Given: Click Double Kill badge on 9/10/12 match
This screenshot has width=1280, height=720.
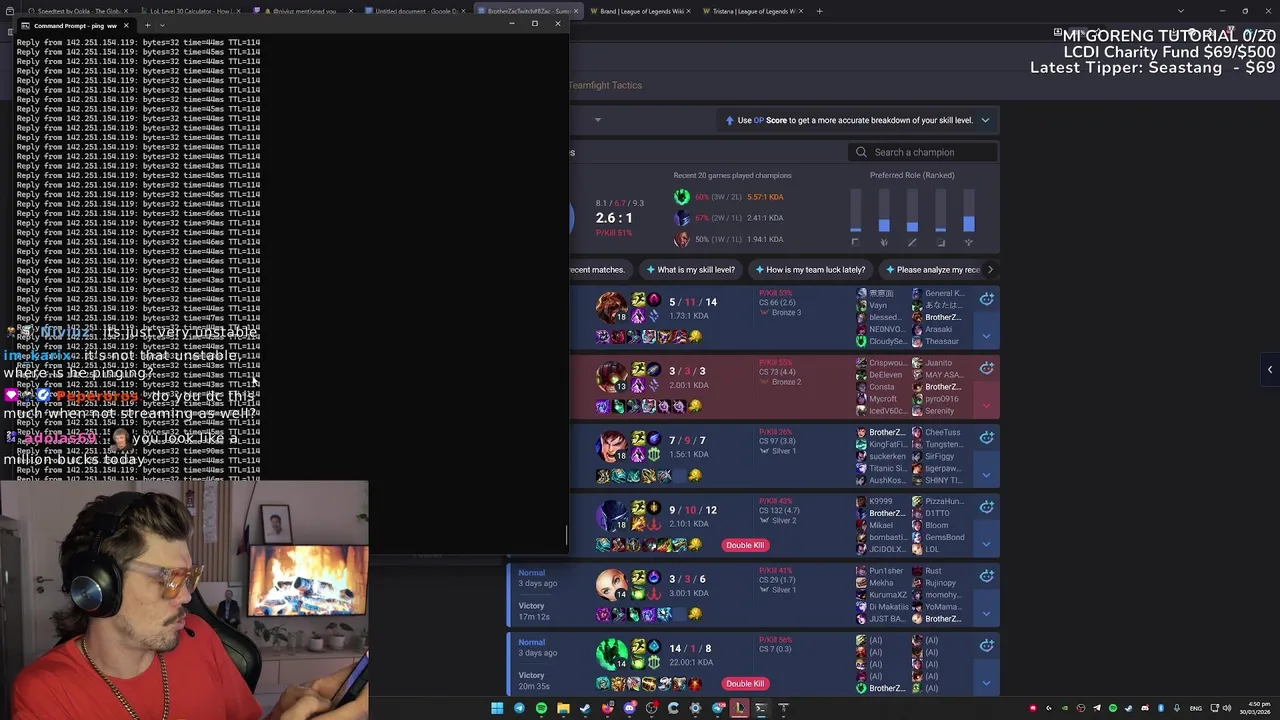Looking at the screenshot, I should pos(745,545).
